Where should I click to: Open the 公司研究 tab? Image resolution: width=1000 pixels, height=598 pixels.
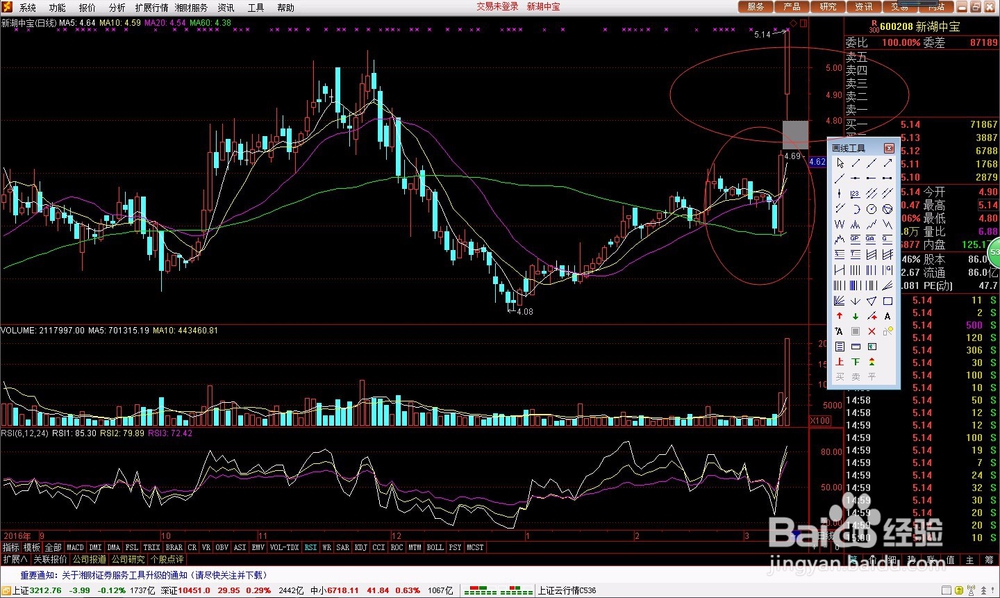[x=128, y=559]
